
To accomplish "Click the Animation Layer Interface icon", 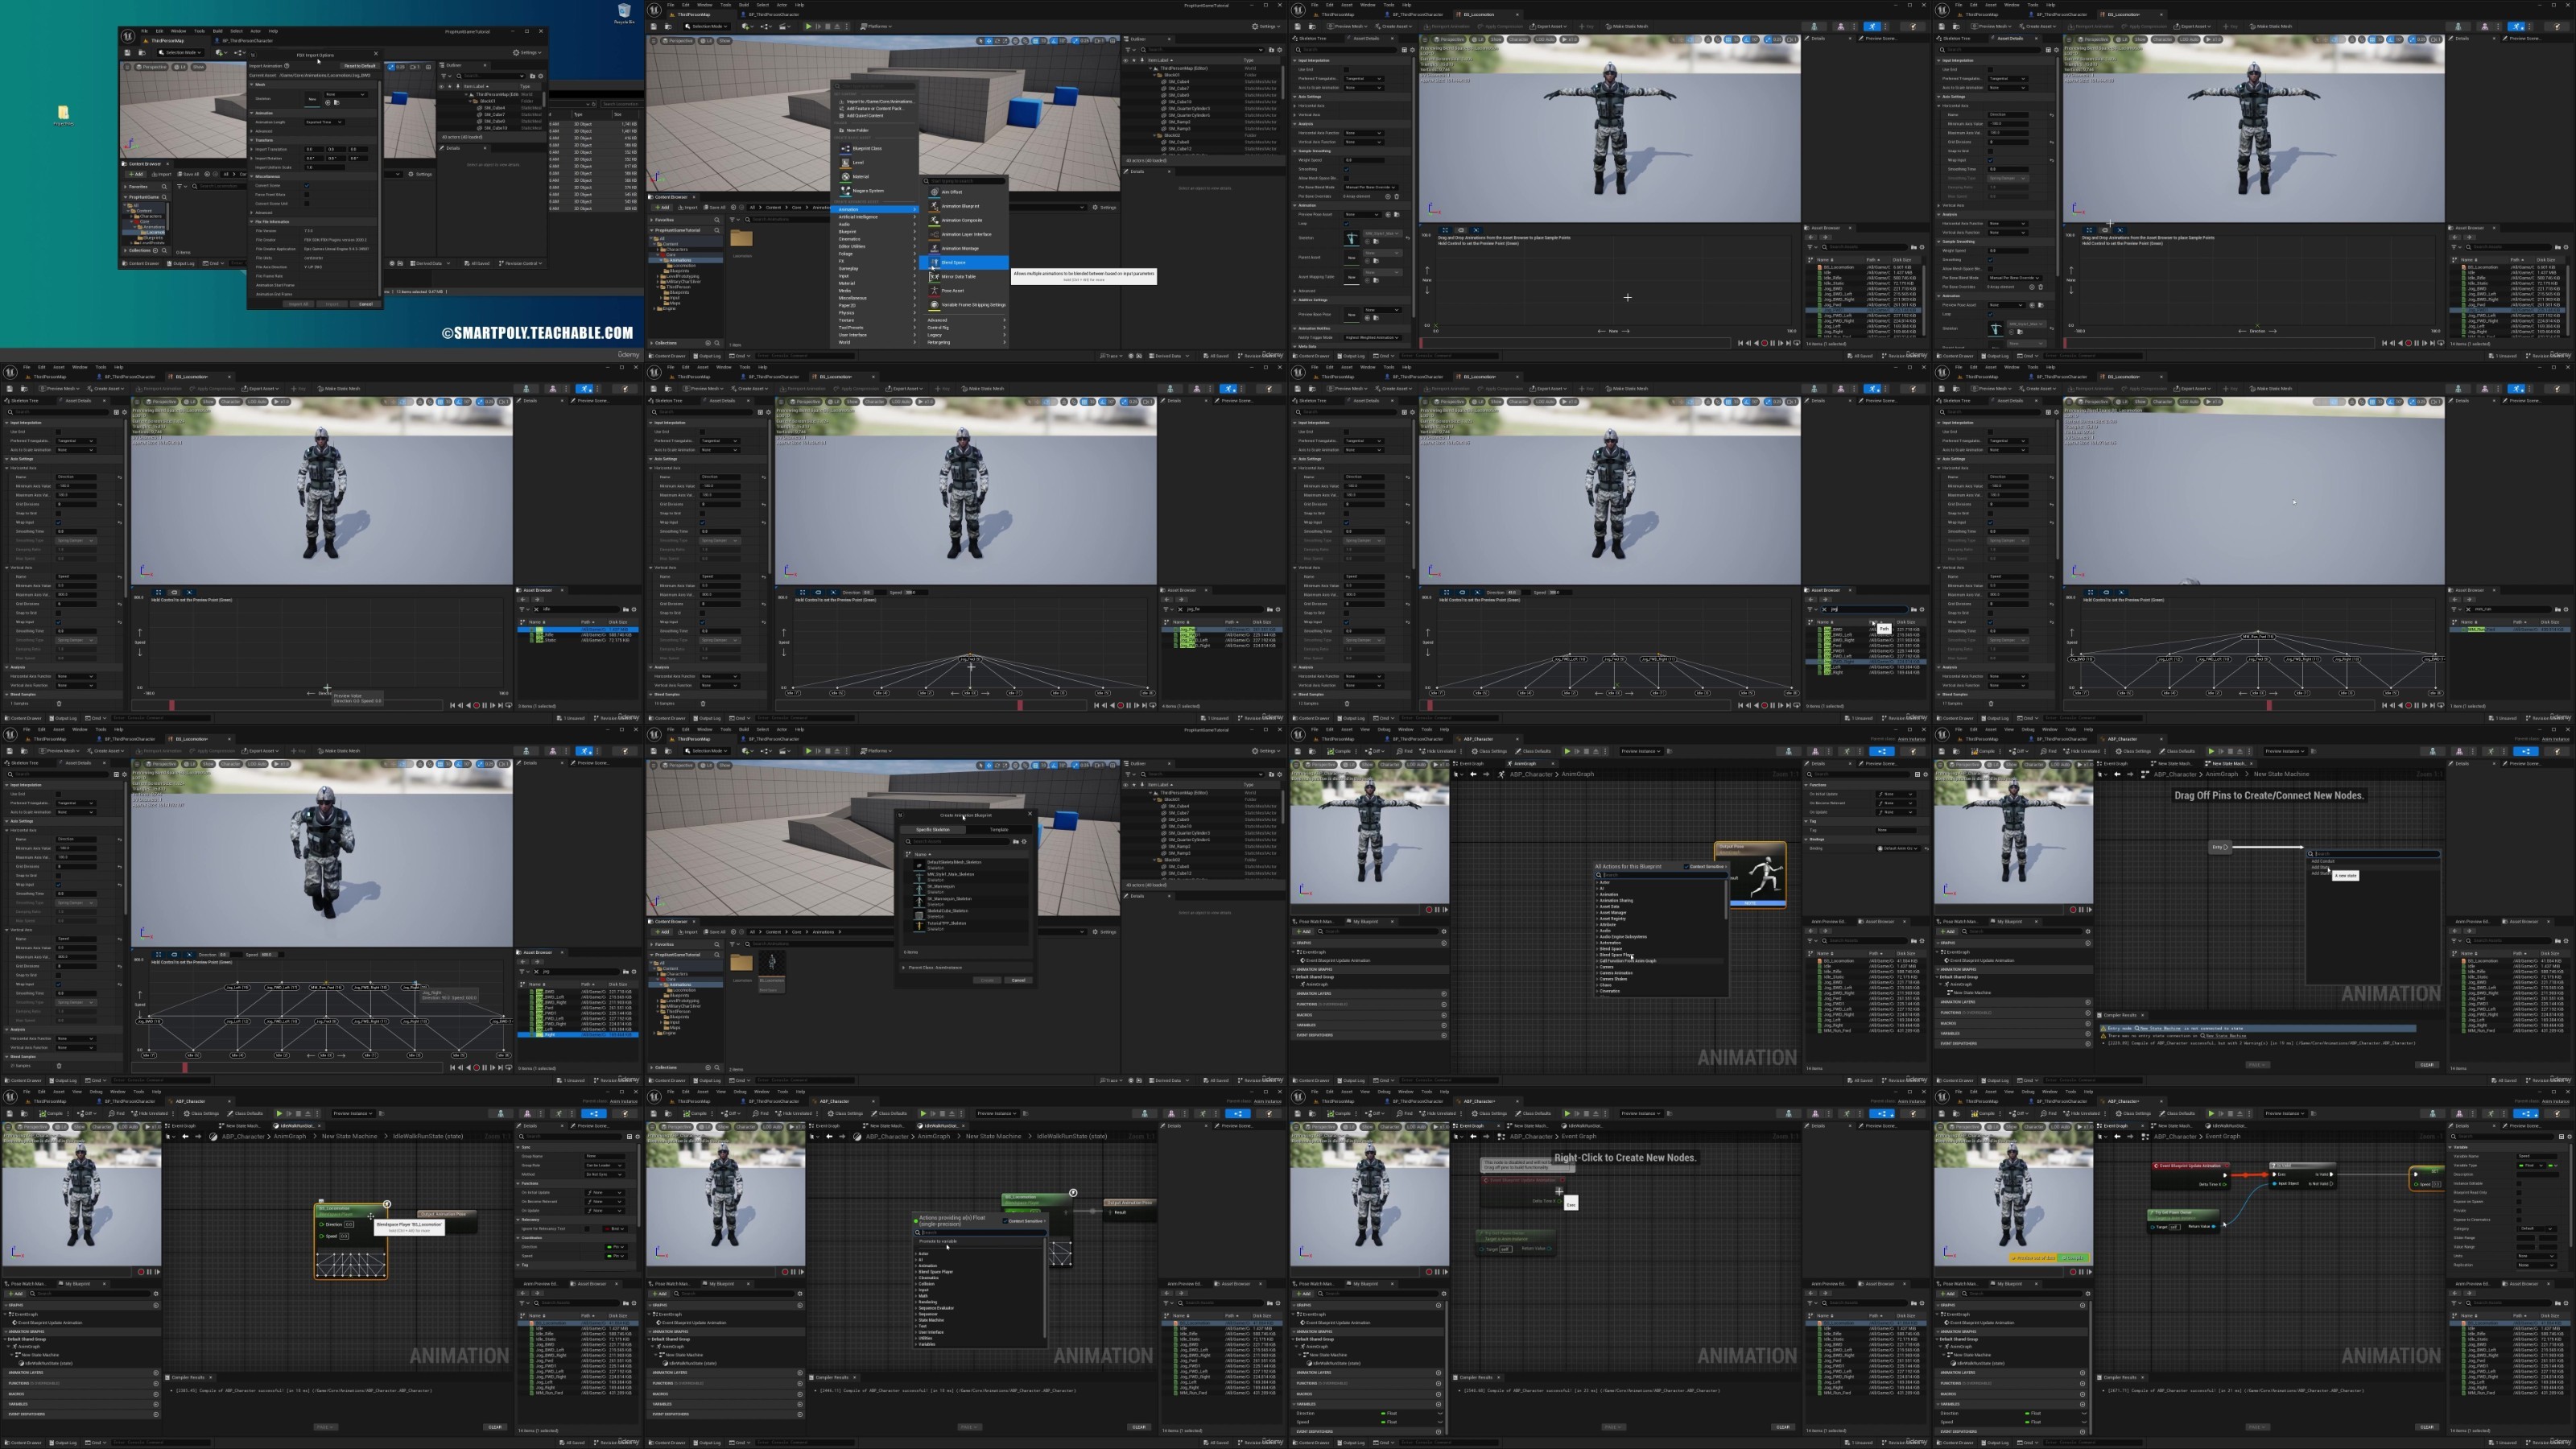I will click(x=934, y=235).
